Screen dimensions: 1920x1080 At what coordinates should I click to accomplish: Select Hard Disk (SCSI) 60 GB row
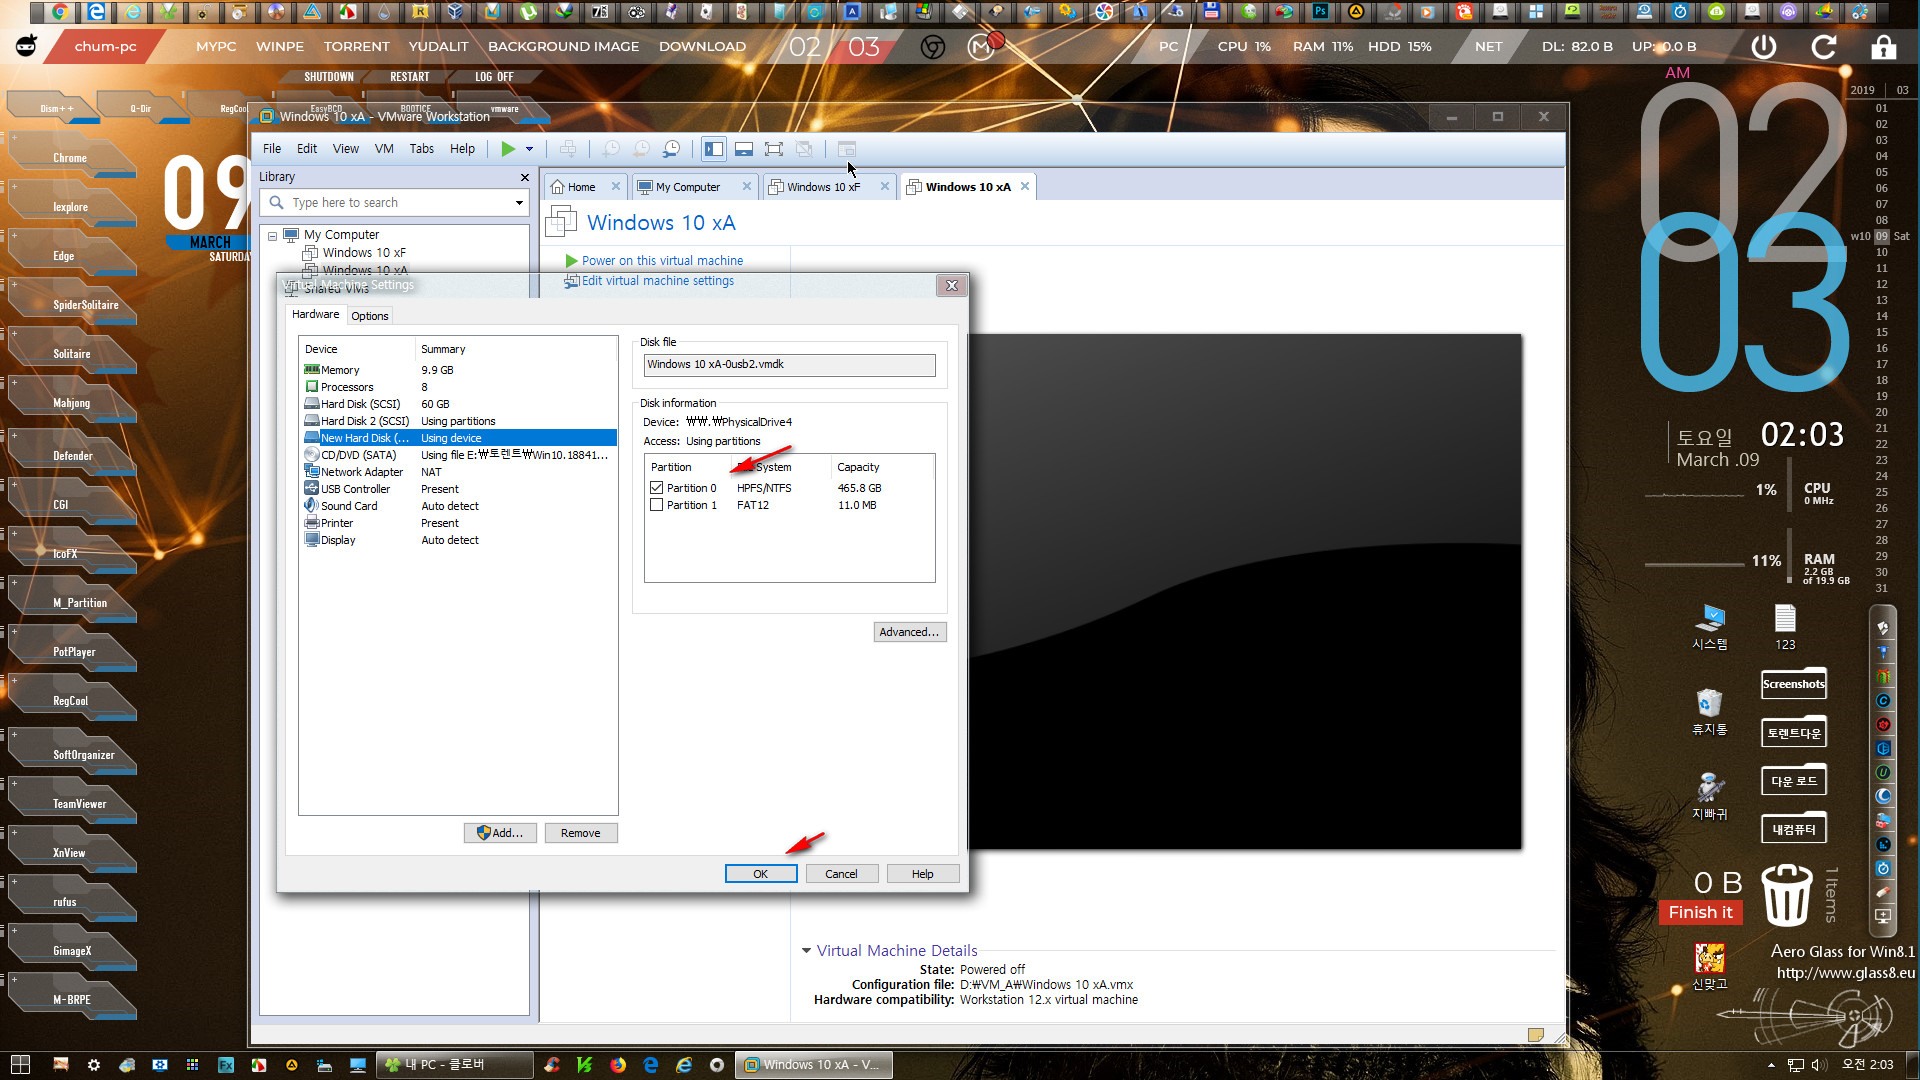pos(458,404)
